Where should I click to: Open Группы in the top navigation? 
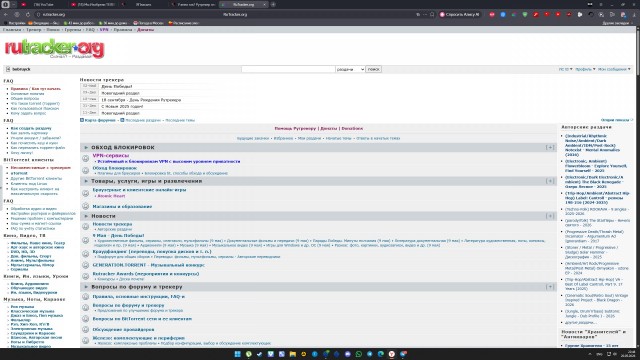point(73,30)
